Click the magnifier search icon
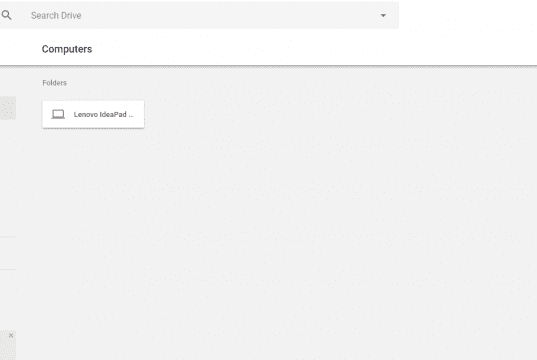This screenshot has height=360, width=537. [x=7, y=15]
